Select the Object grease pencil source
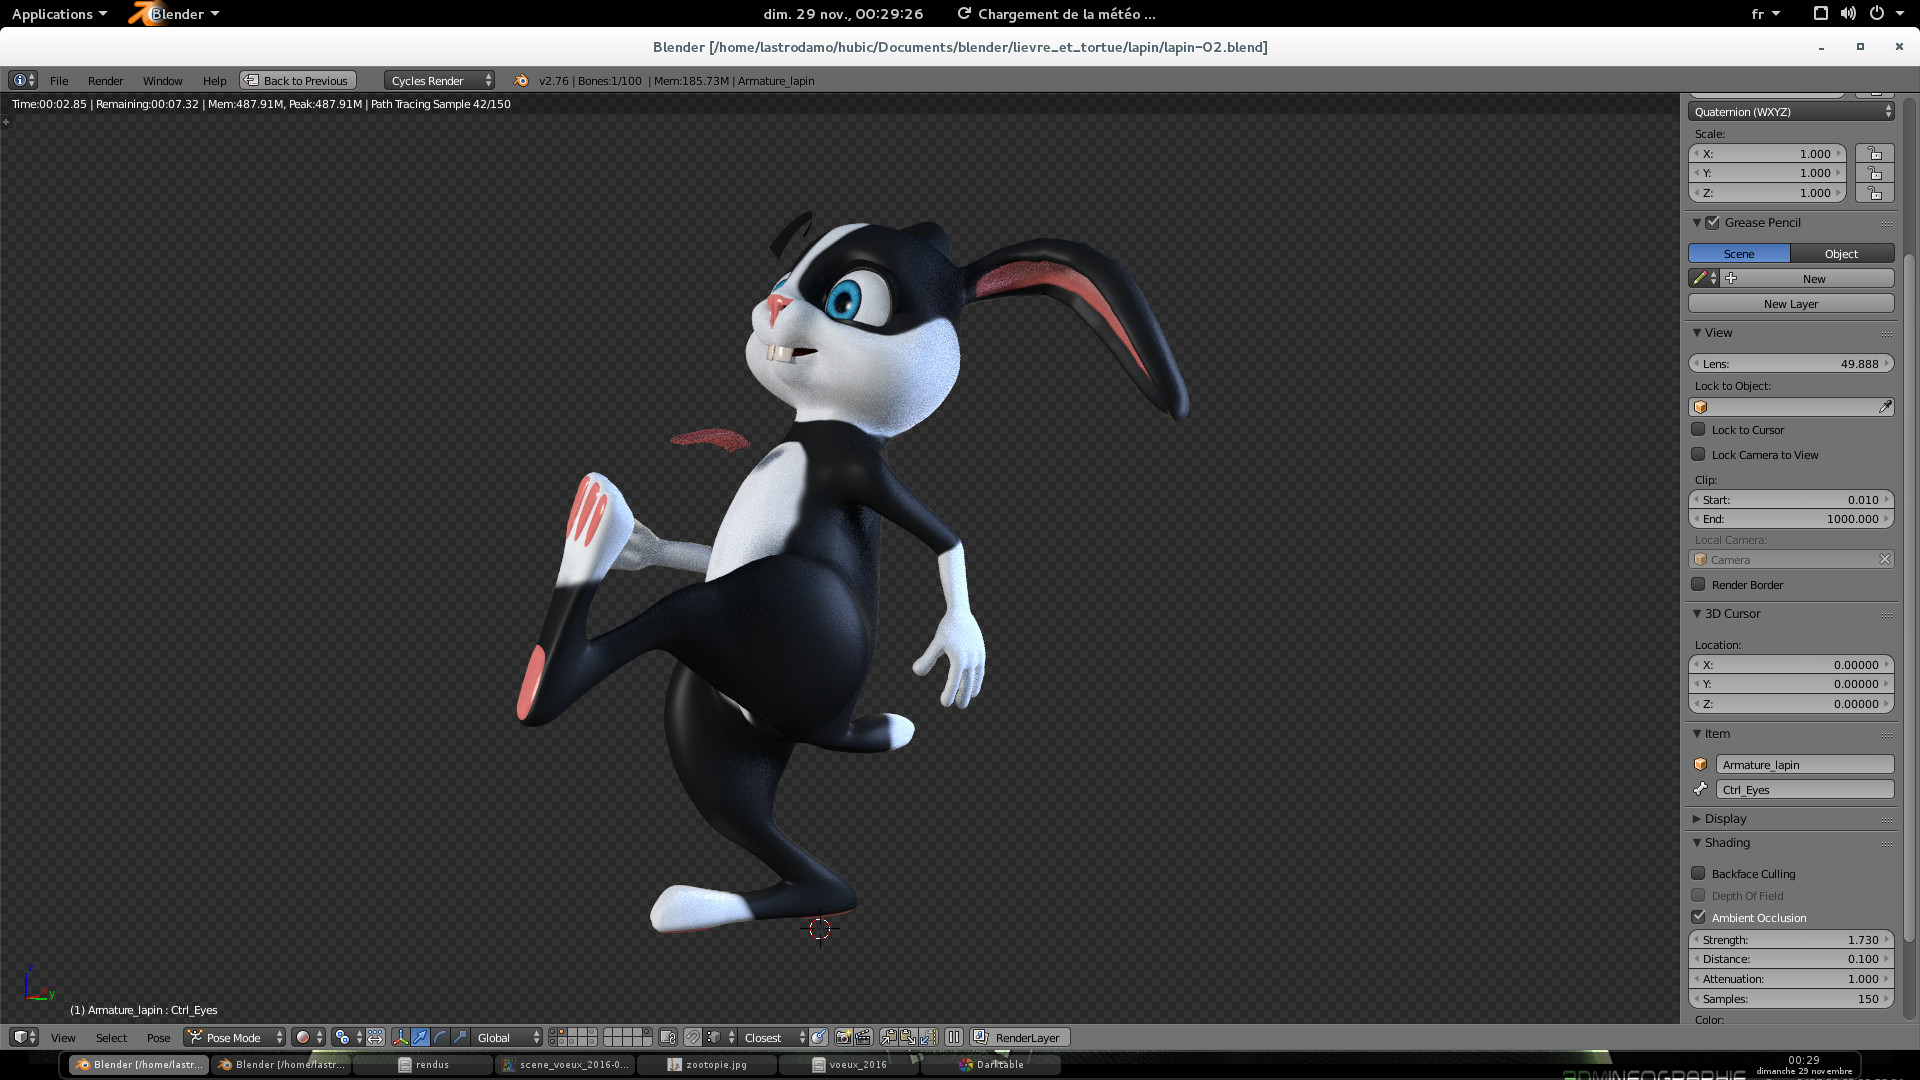The width and height of the screenshot is (1920, 1080). [x=1842, y=254]
